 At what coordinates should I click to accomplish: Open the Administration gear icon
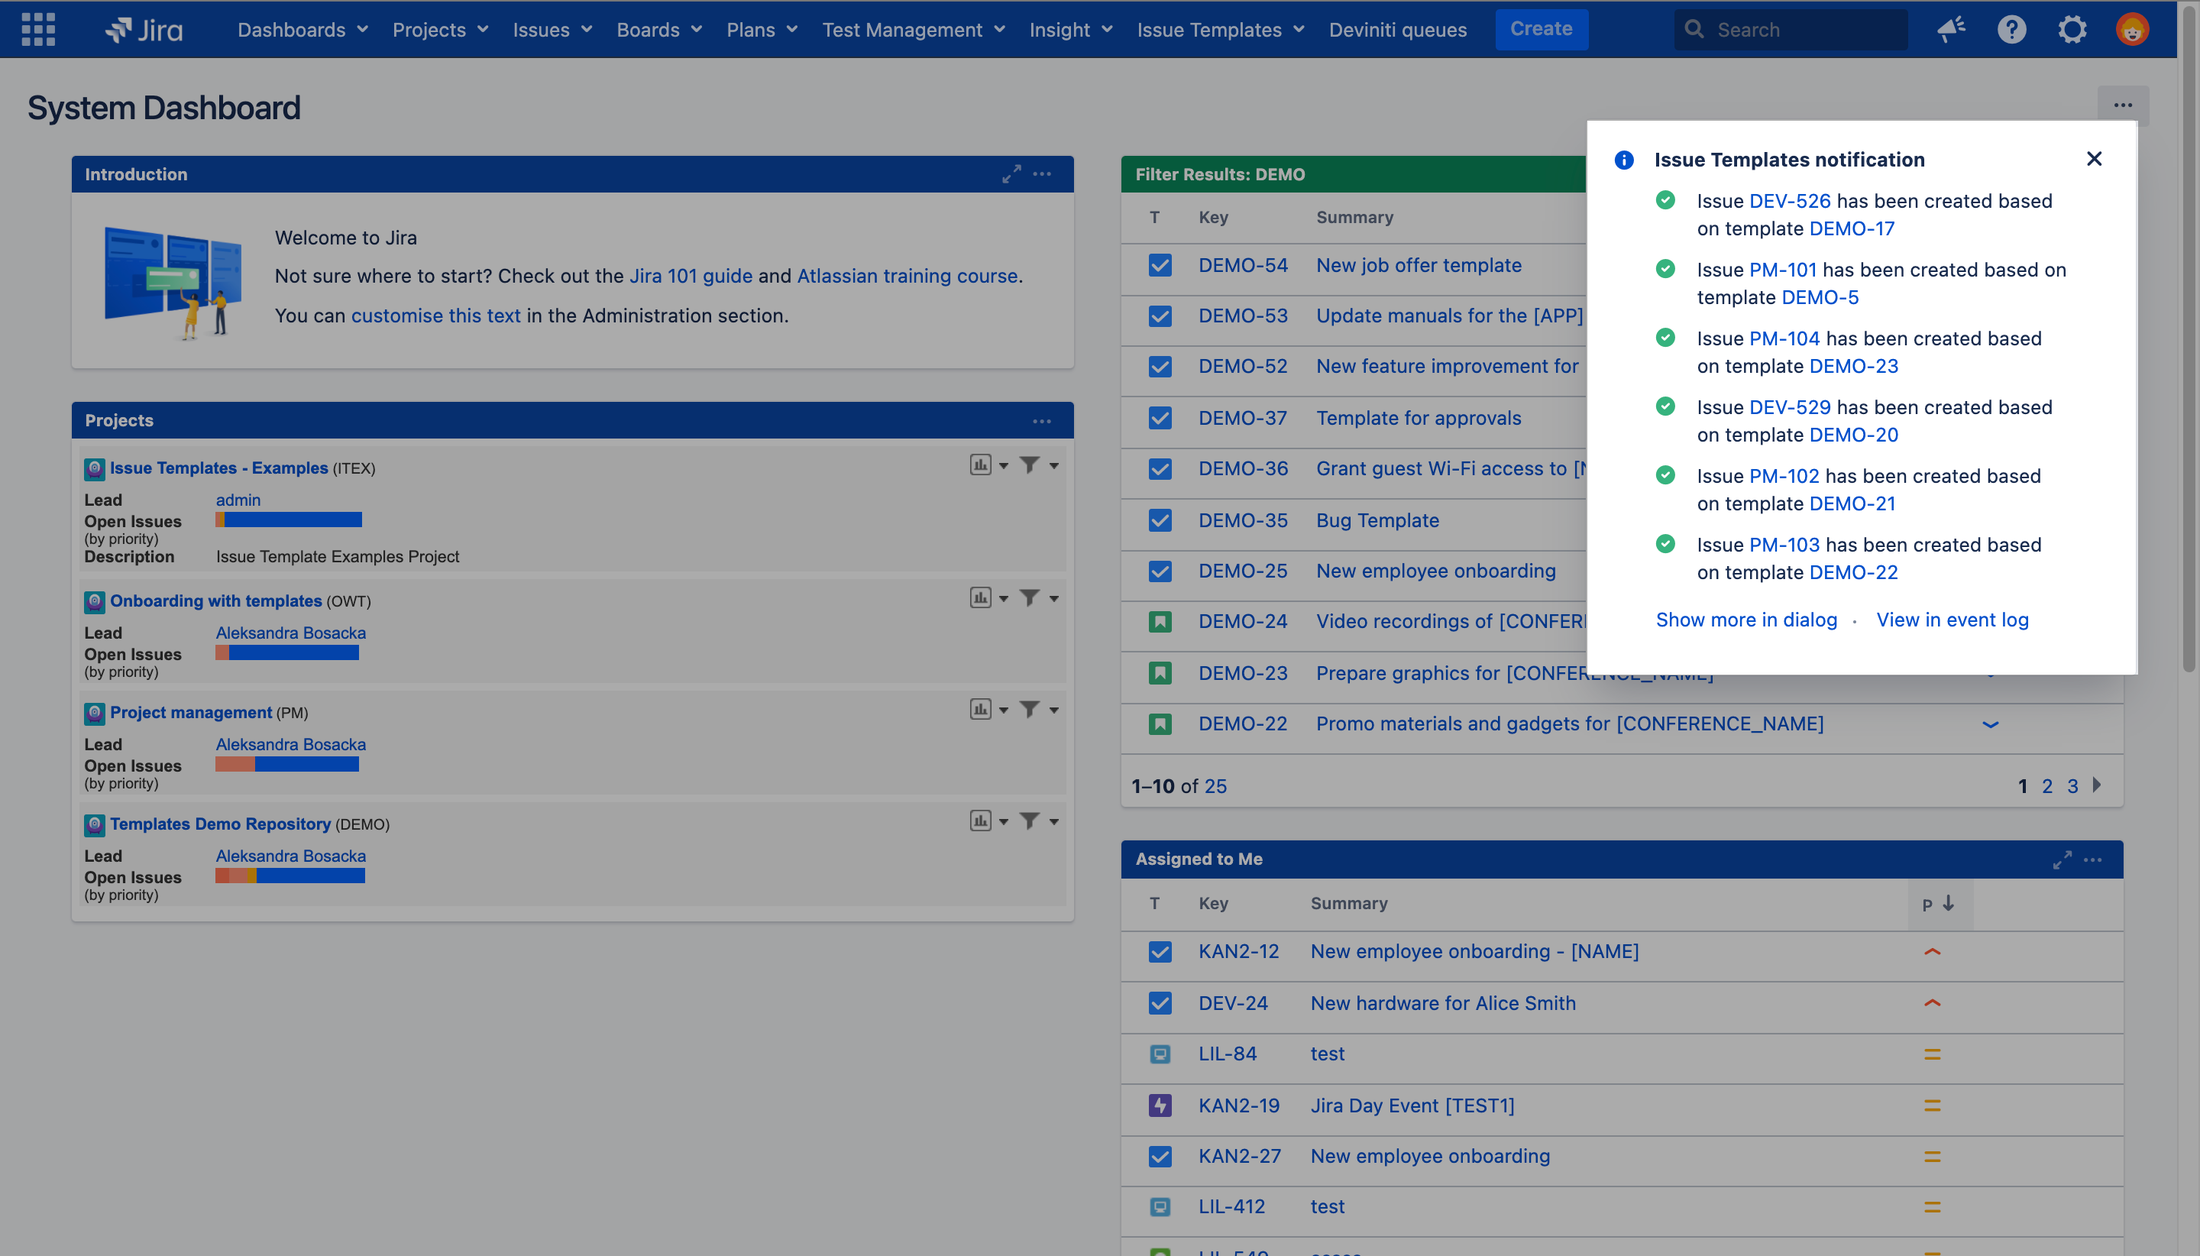(x=2072, y=29)
